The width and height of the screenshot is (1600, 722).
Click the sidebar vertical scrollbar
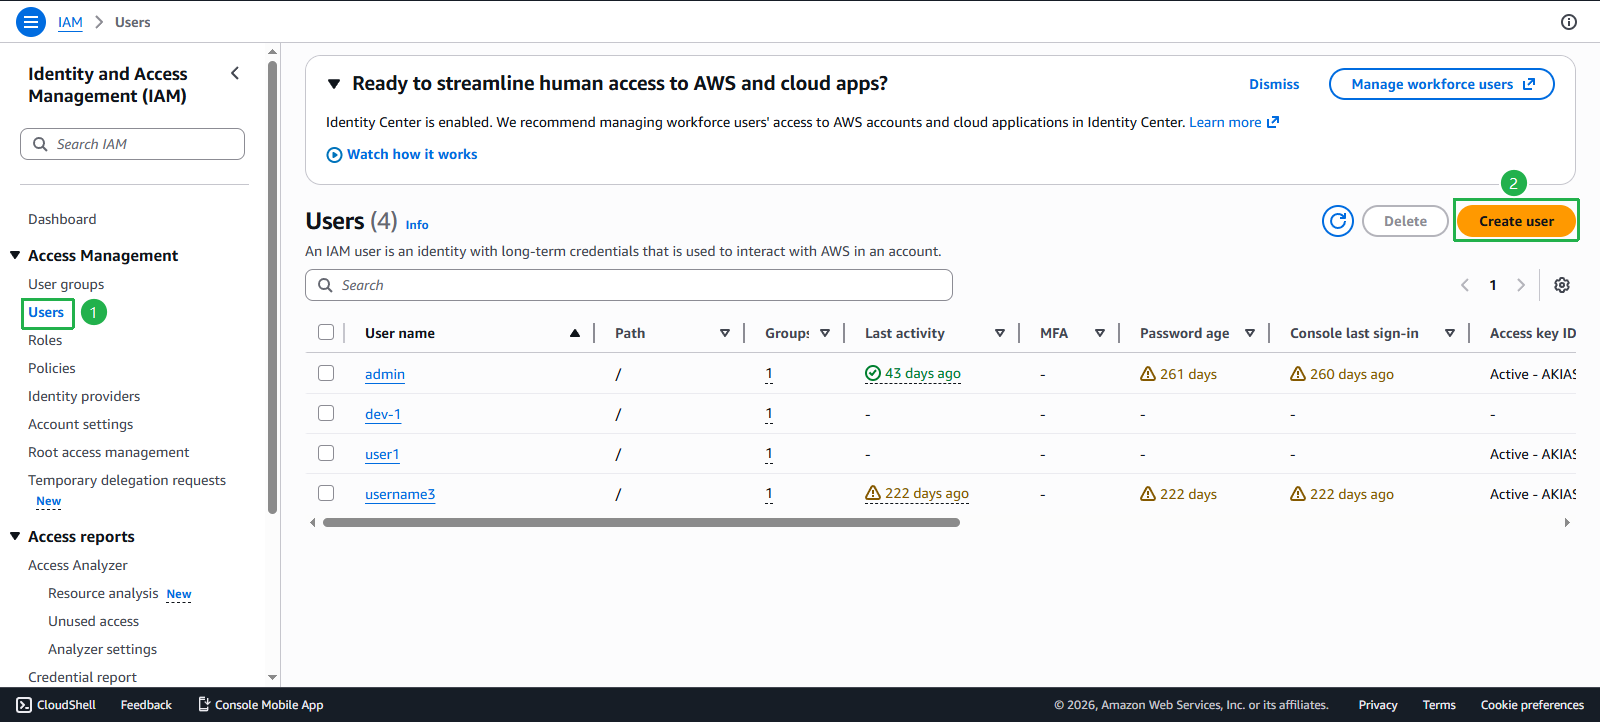click(x=272, y=287)
